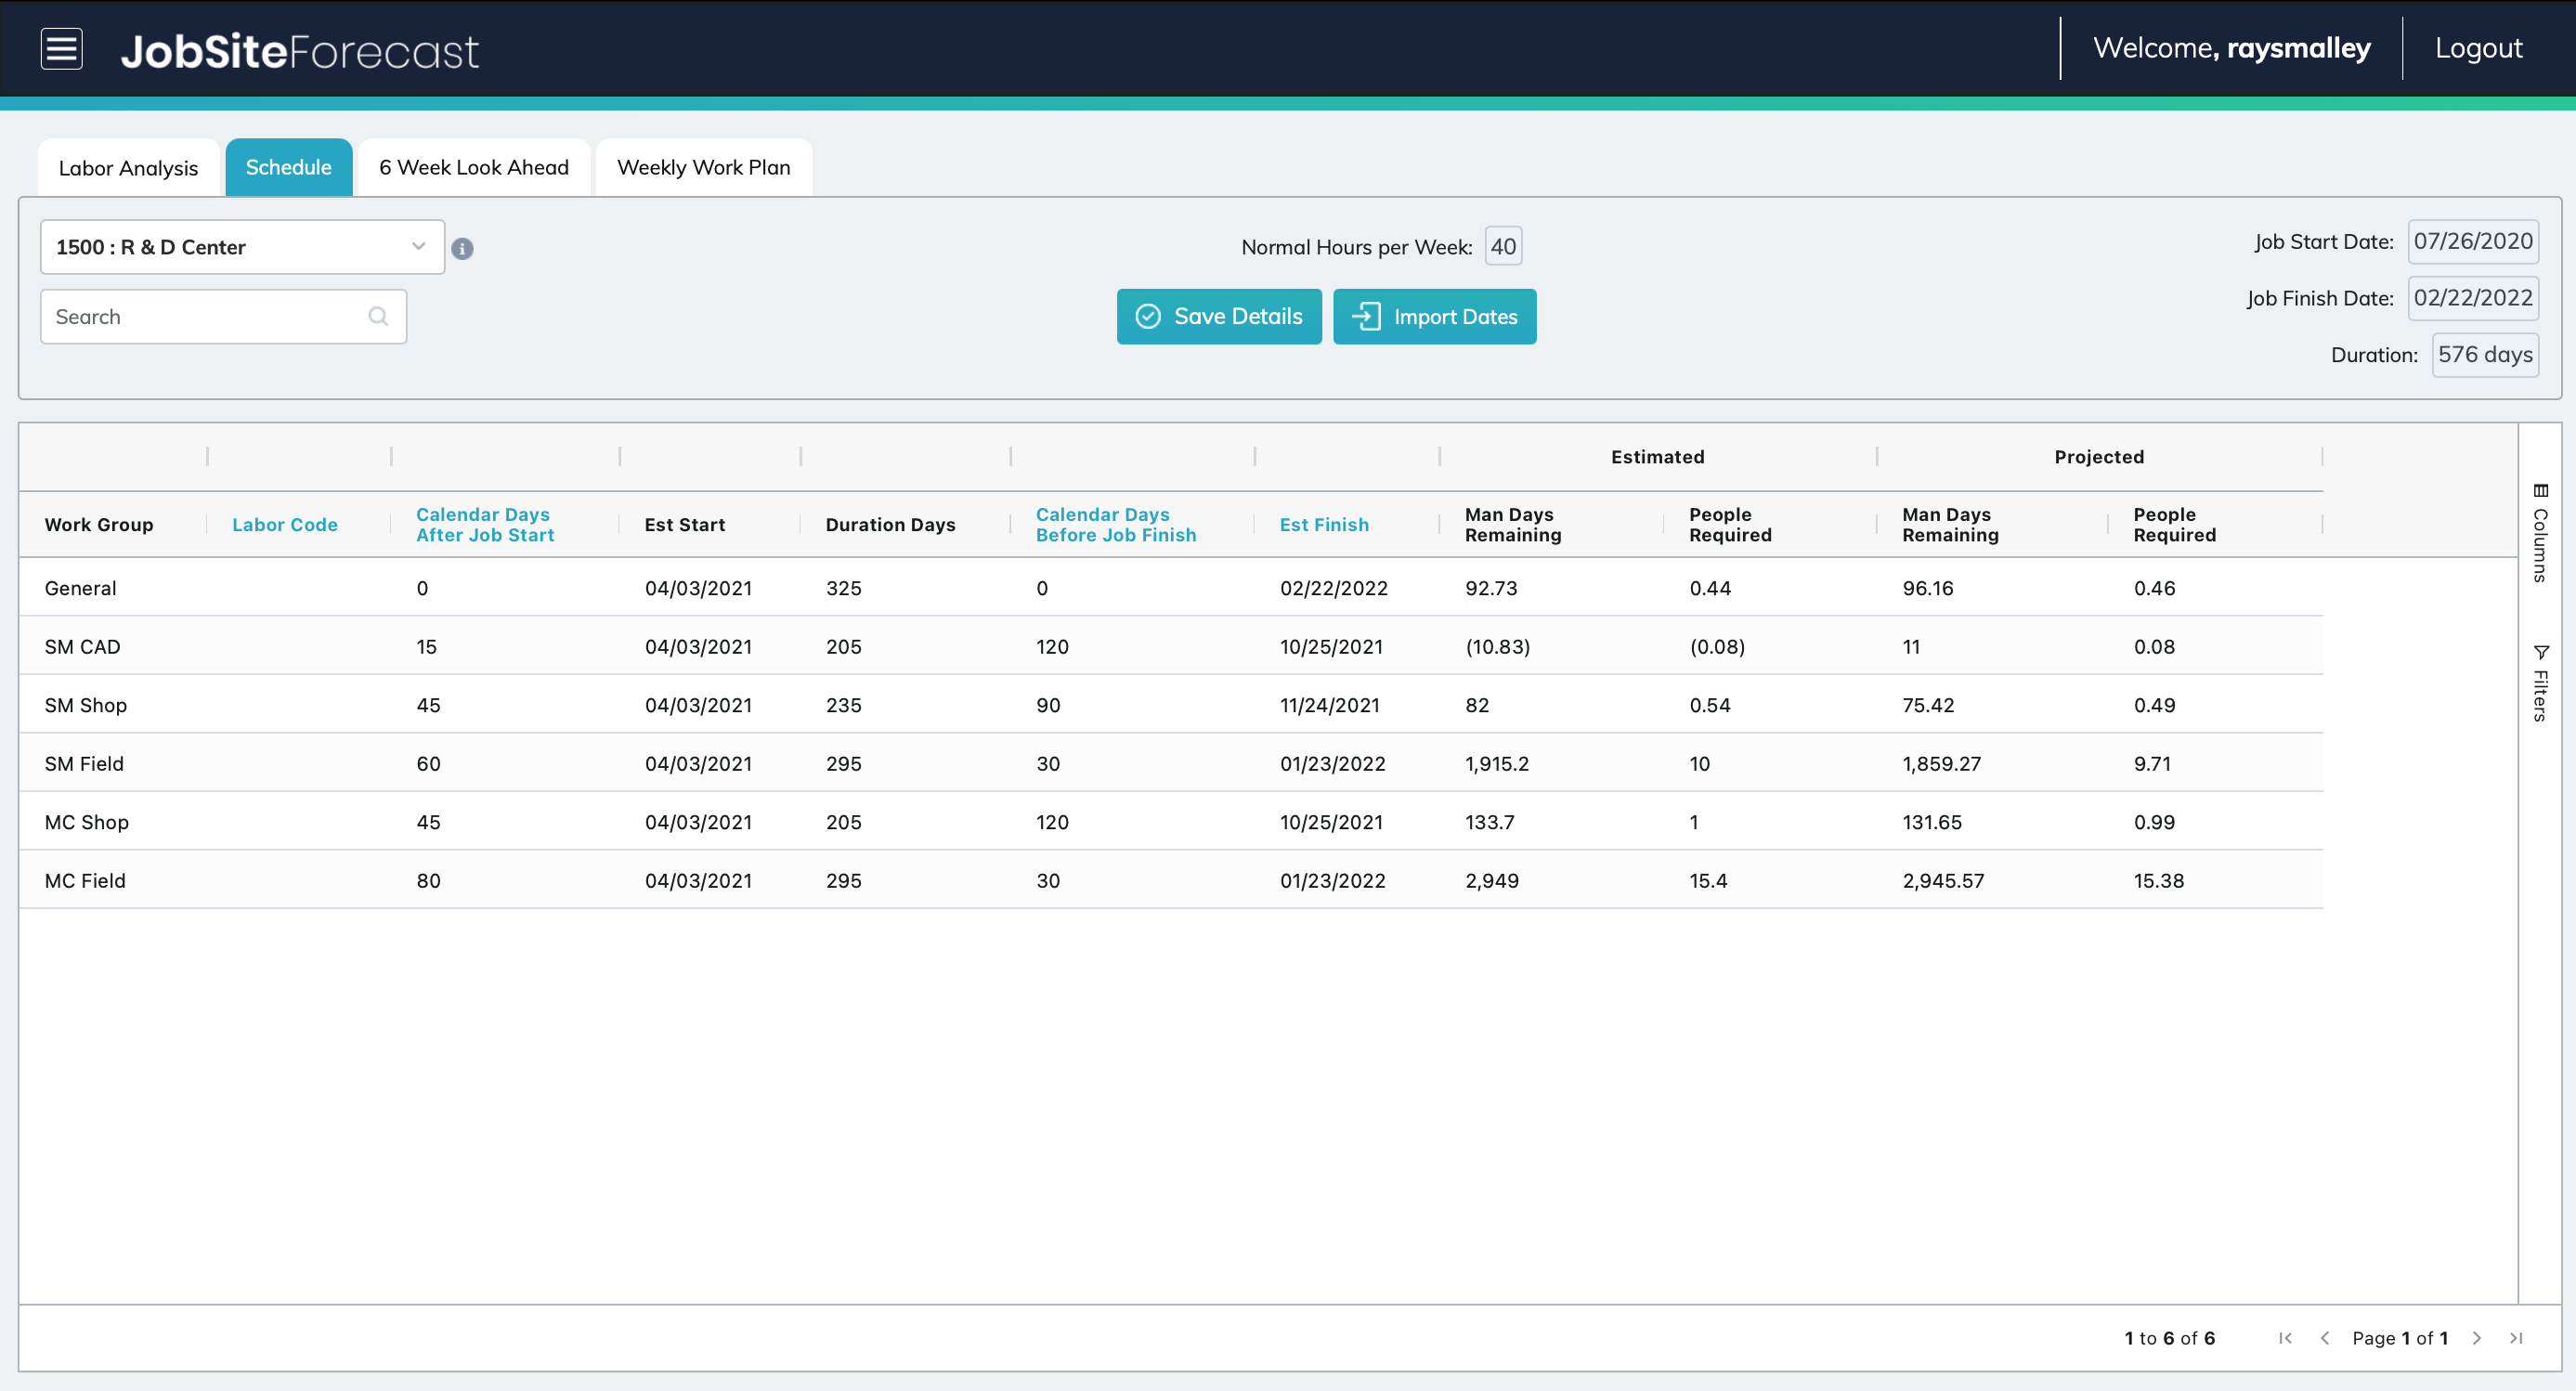Click the JobSiteForecast logo

300,51
